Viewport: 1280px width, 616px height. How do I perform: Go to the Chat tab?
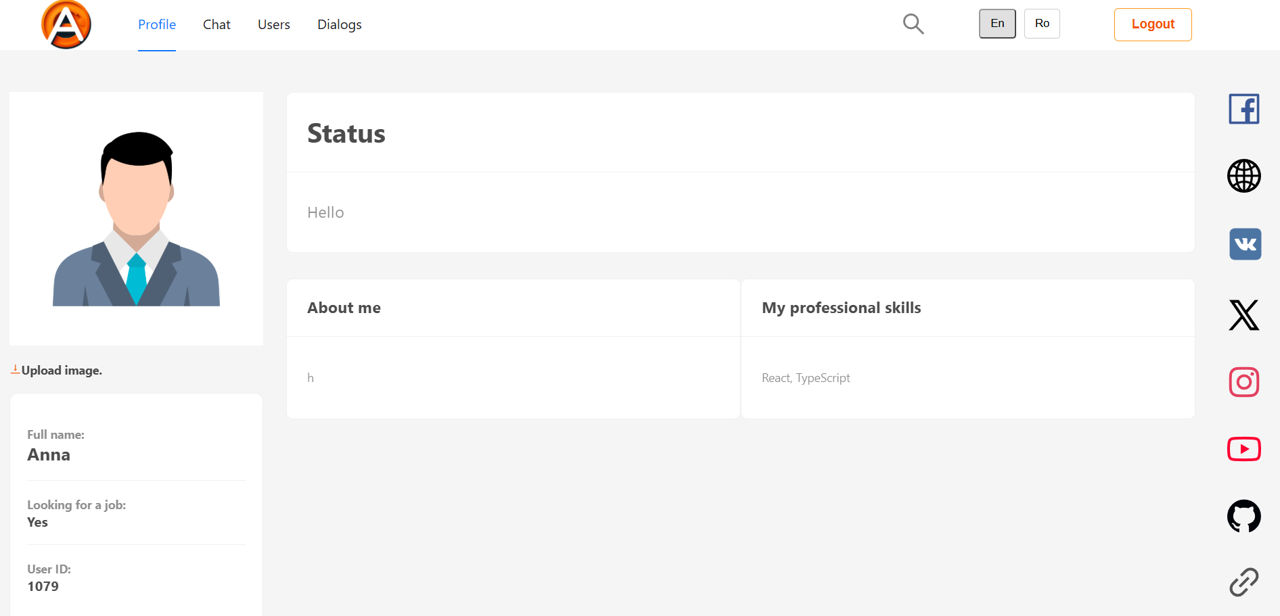[216, 25]
